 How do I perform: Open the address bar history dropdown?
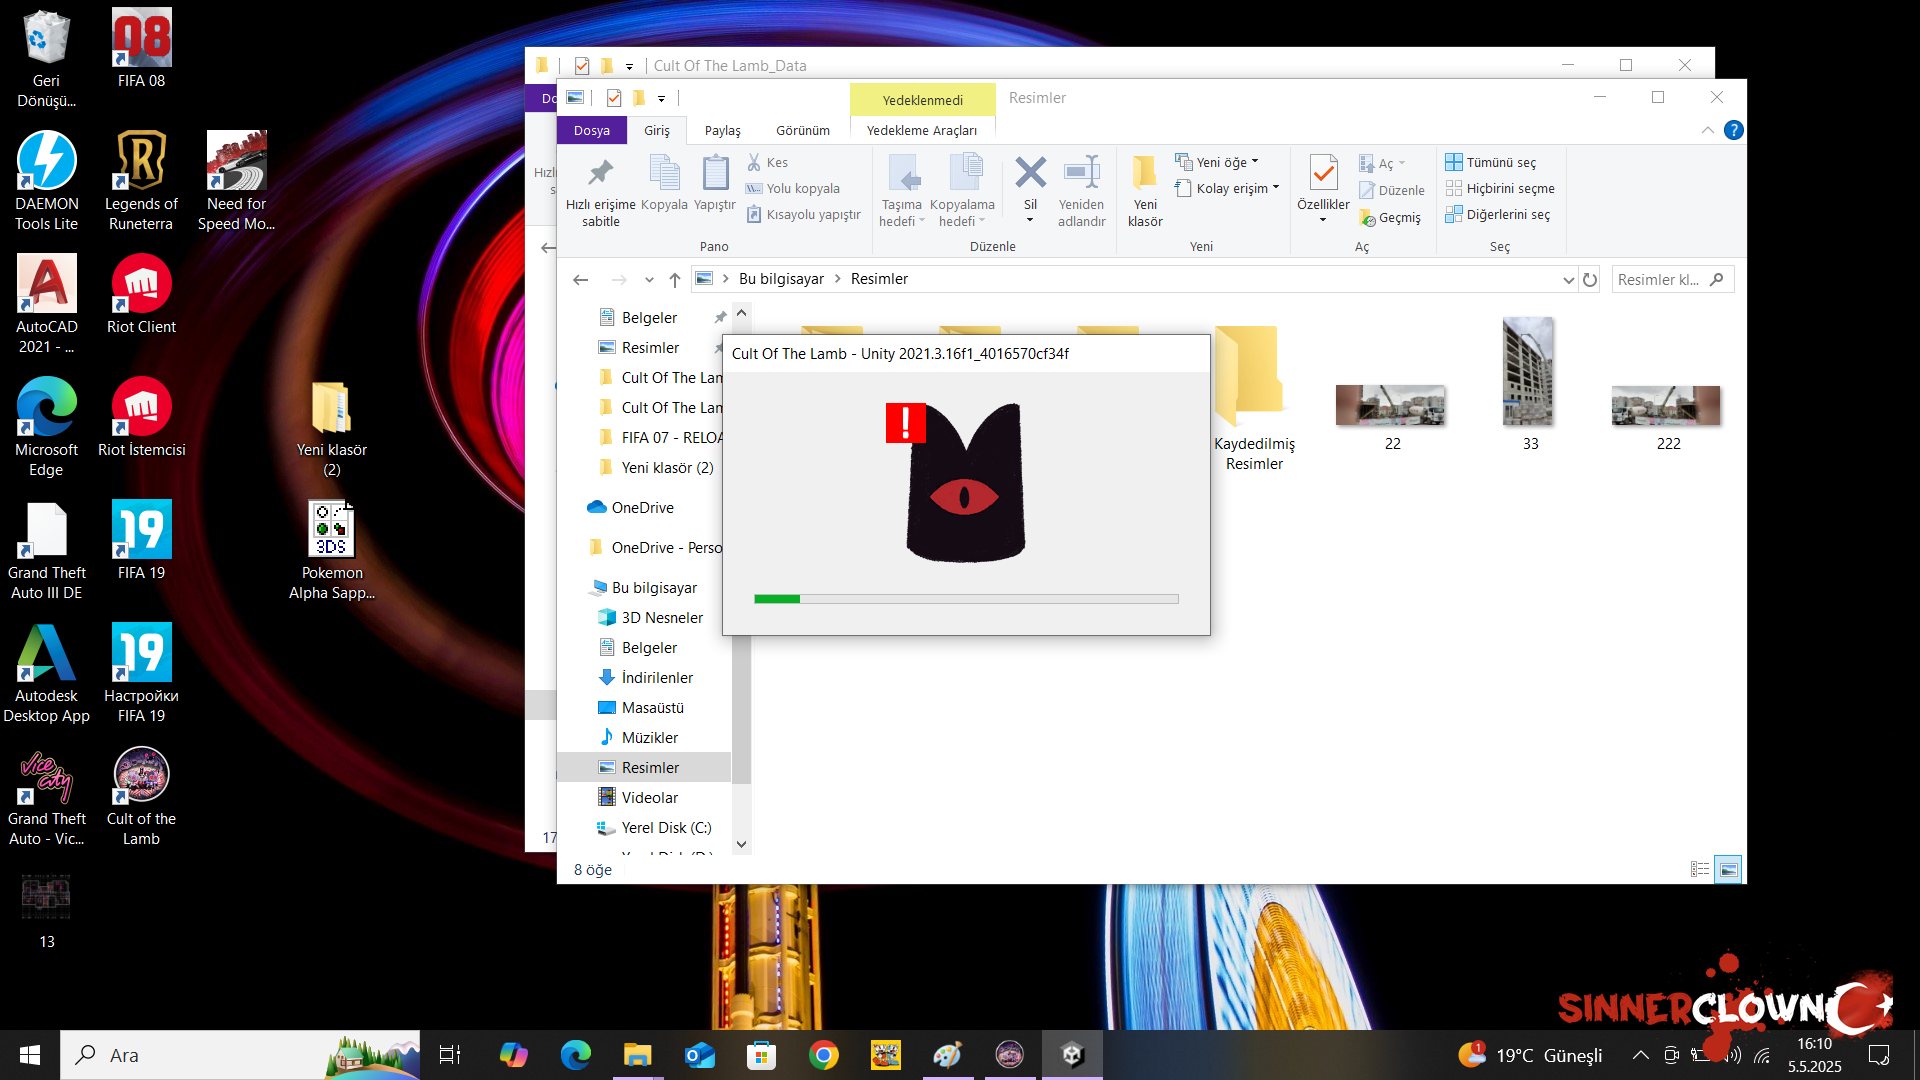(1568, 280)
